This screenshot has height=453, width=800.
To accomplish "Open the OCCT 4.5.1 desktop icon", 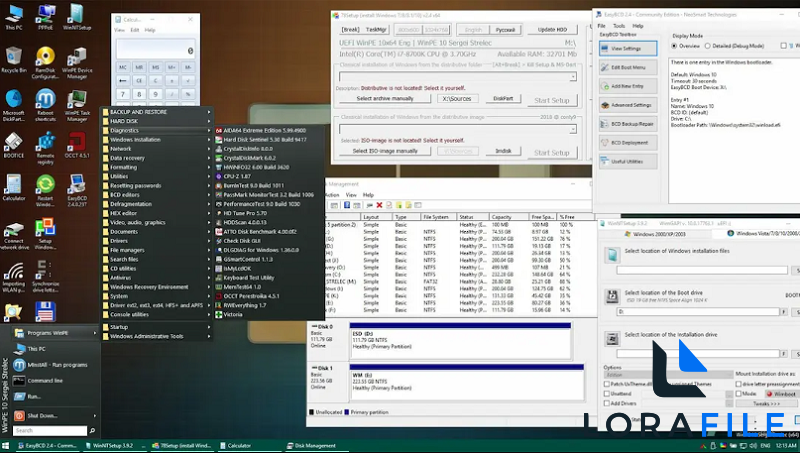I will coord(77,145).
